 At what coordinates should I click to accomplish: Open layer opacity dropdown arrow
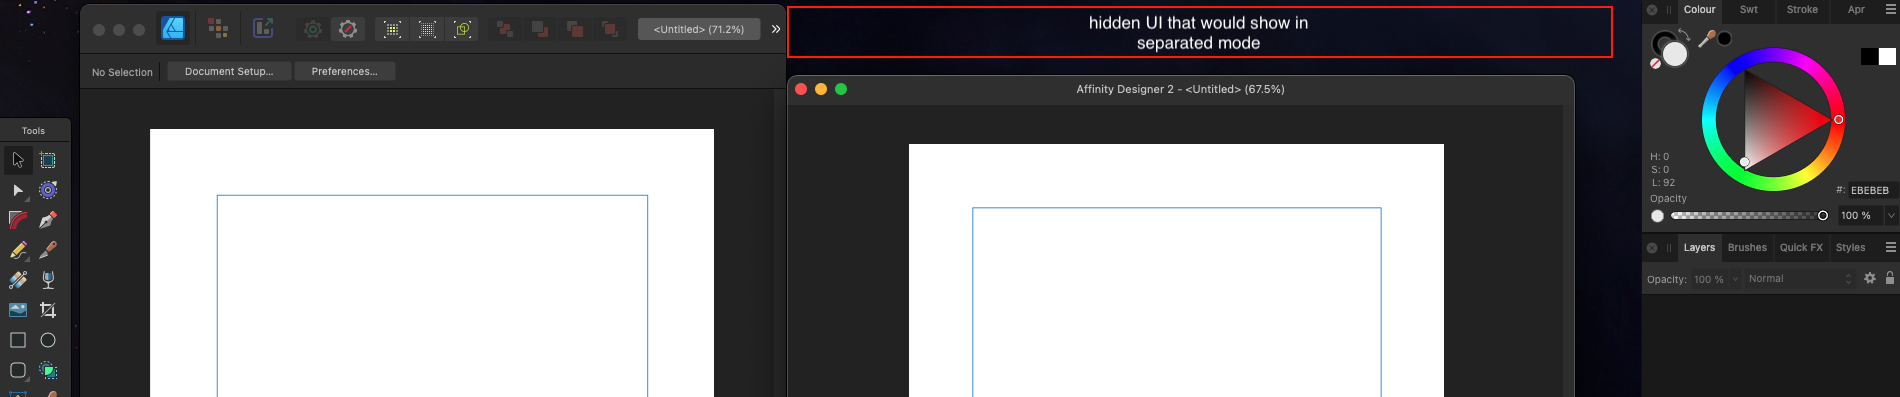tap(1735, 279)
